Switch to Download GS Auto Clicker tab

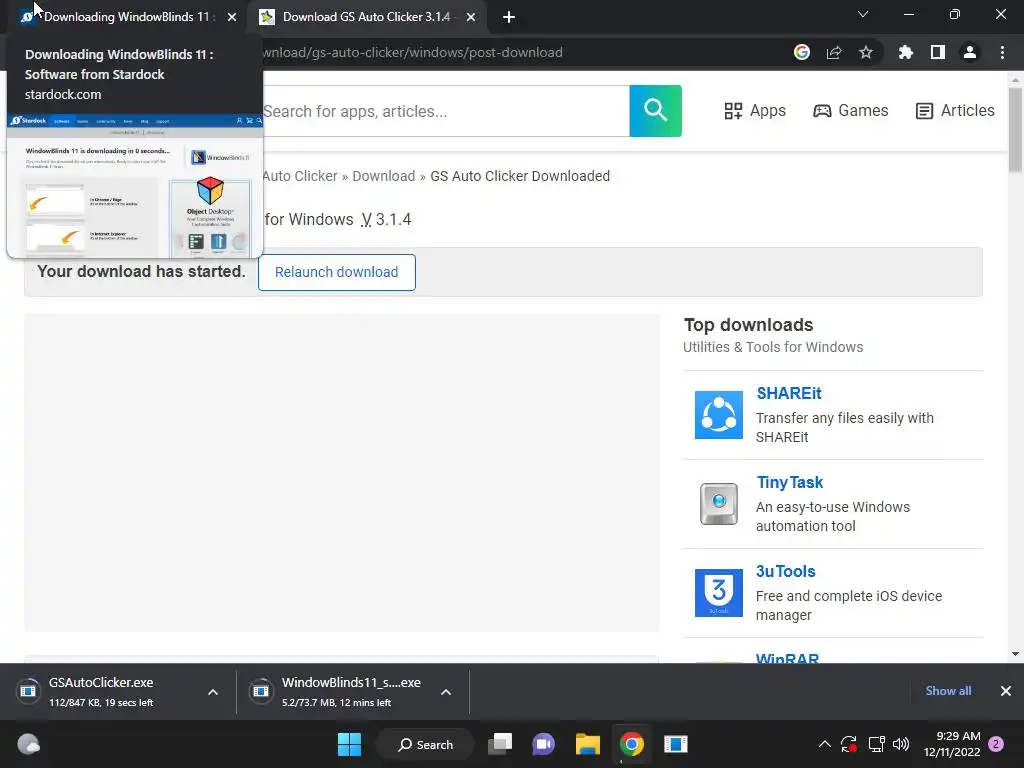[366, 17]
